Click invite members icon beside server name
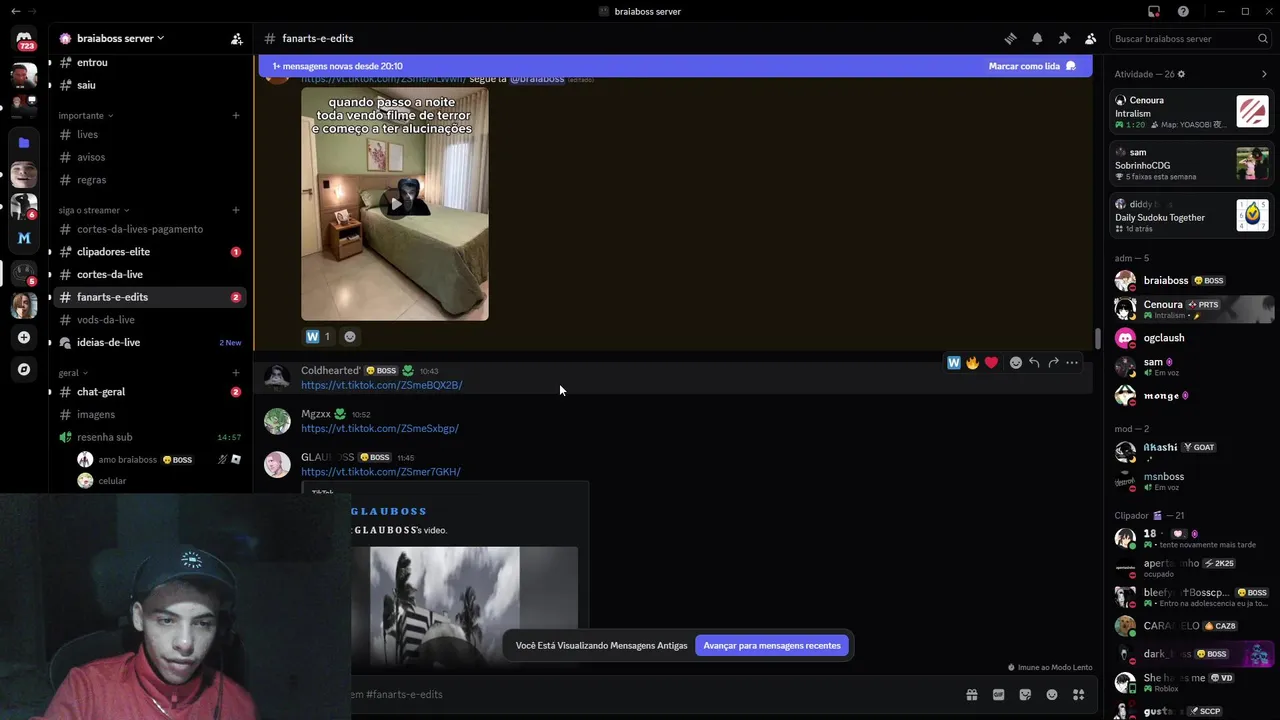The width and height of the screenshot is (1280, 720). tap(236, 39)
